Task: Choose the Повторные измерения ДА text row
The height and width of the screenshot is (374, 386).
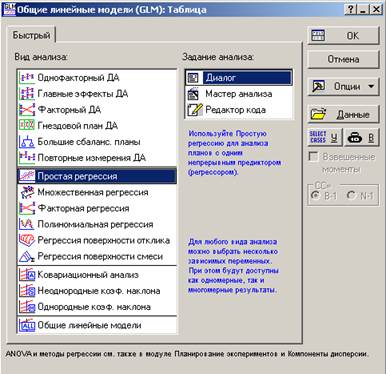Action: [92, 157]
